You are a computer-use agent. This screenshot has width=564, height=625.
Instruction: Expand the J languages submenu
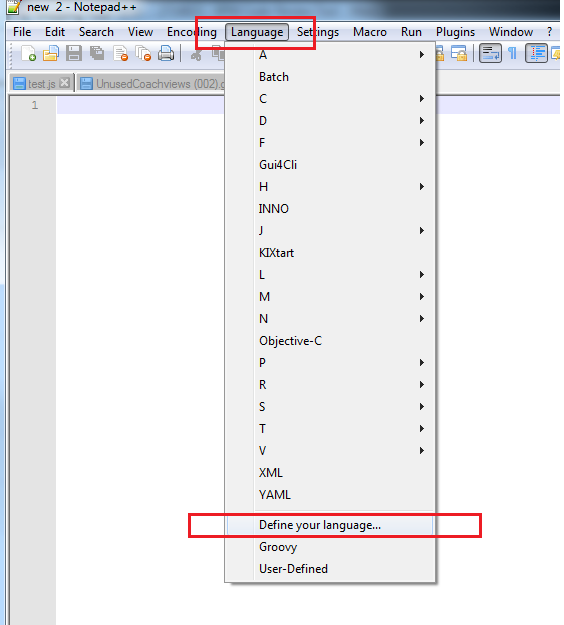330,230
